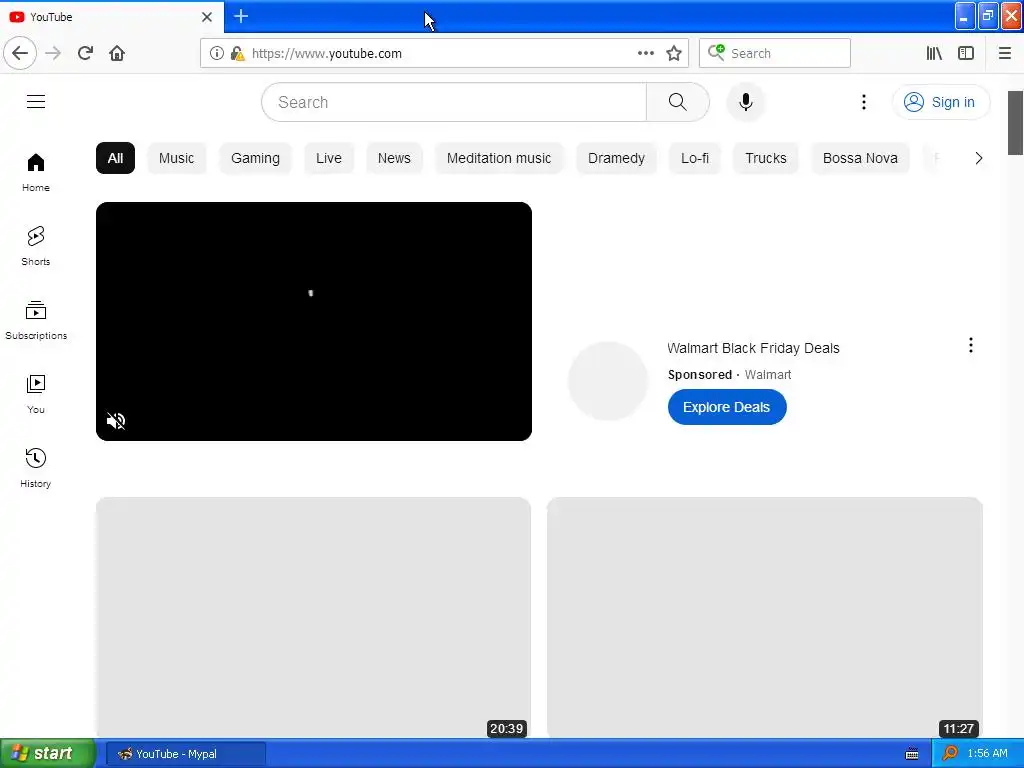Click the browser address bar URL
The image size is (1024, 768).
pos(327,54)
